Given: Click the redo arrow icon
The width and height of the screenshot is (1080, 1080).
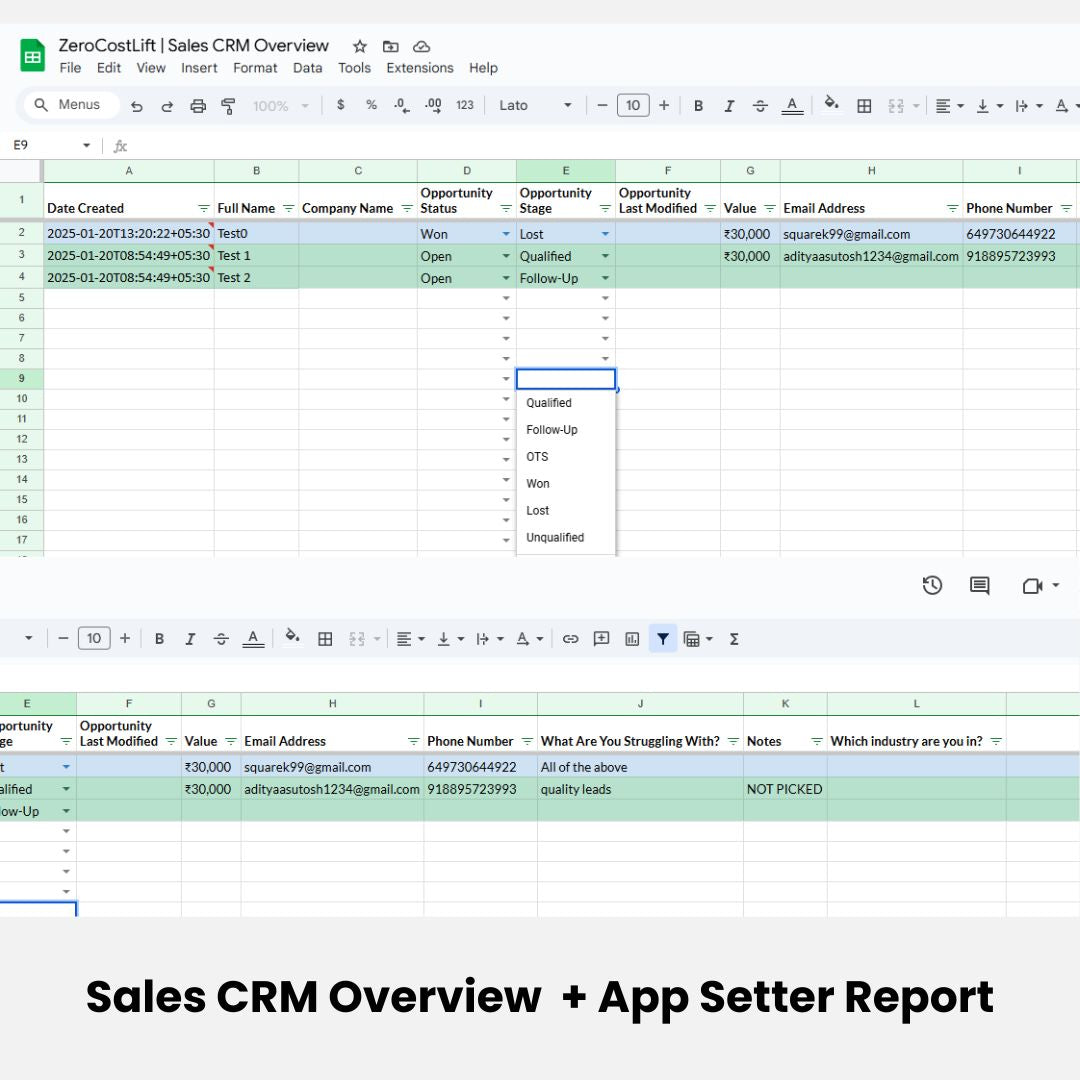Looking at the screenshot, I should click(x=167, y=106).
